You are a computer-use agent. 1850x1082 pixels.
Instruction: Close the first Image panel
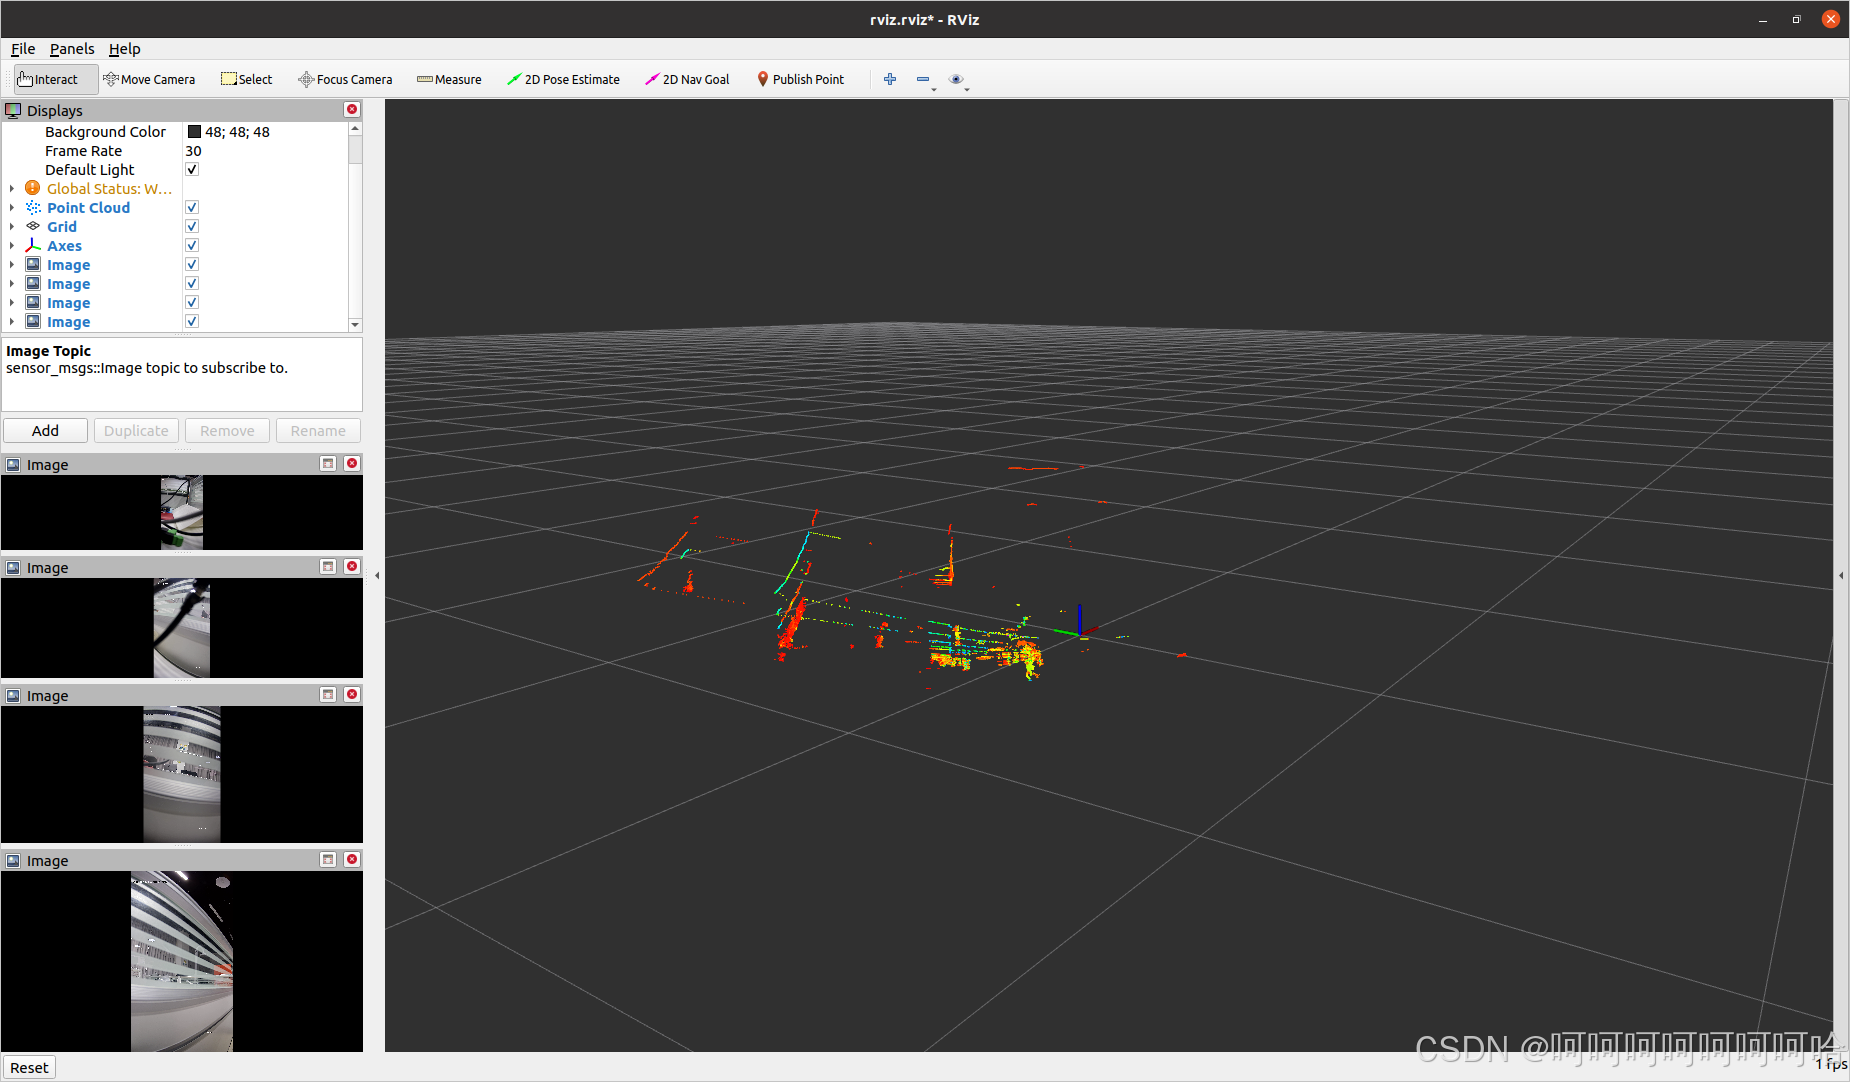(x=352, y=463)
